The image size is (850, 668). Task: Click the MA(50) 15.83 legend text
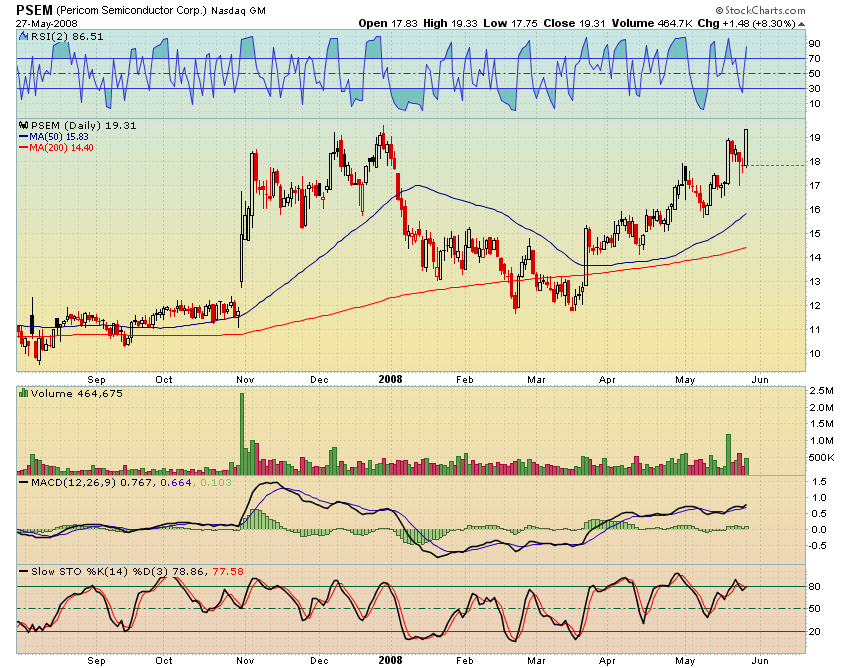coord(59,137)
